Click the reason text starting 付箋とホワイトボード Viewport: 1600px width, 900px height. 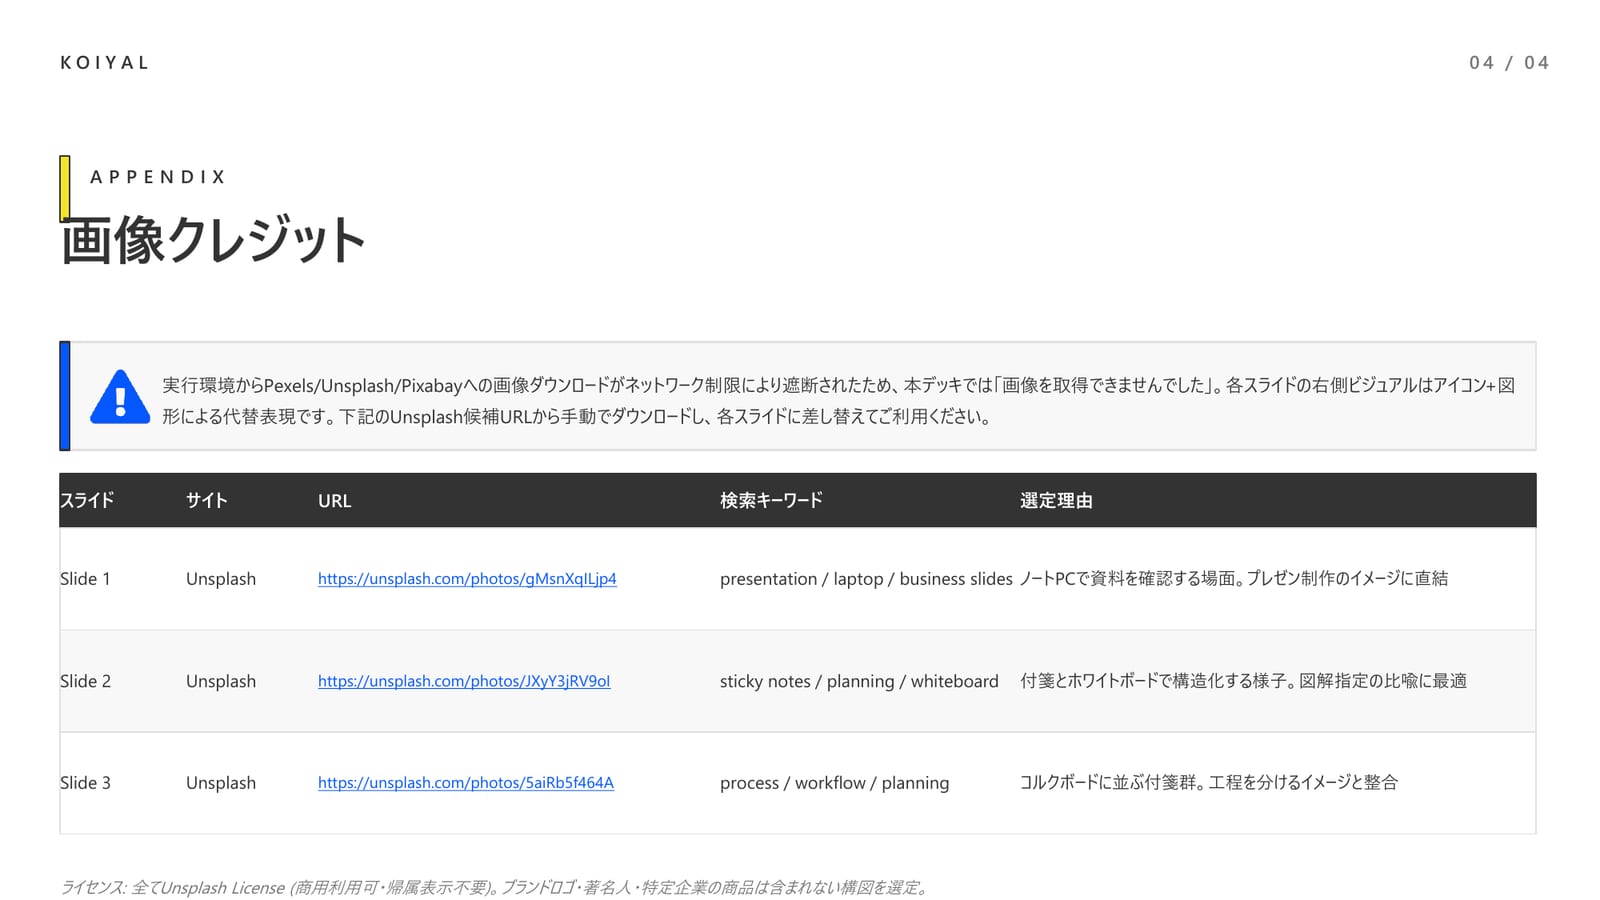click(x=1243, y=681)
